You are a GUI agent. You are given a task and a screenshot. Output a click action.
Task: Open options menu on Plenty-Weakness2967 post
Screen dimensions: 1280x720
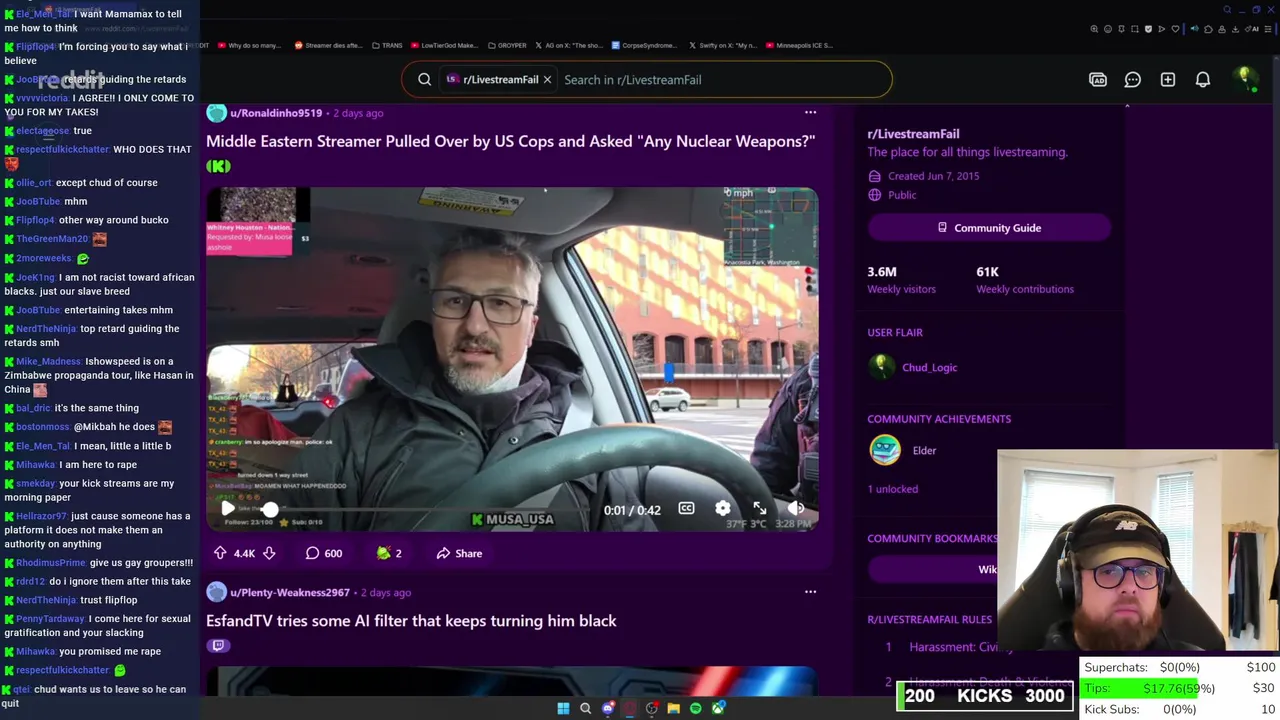coord(810,592)
